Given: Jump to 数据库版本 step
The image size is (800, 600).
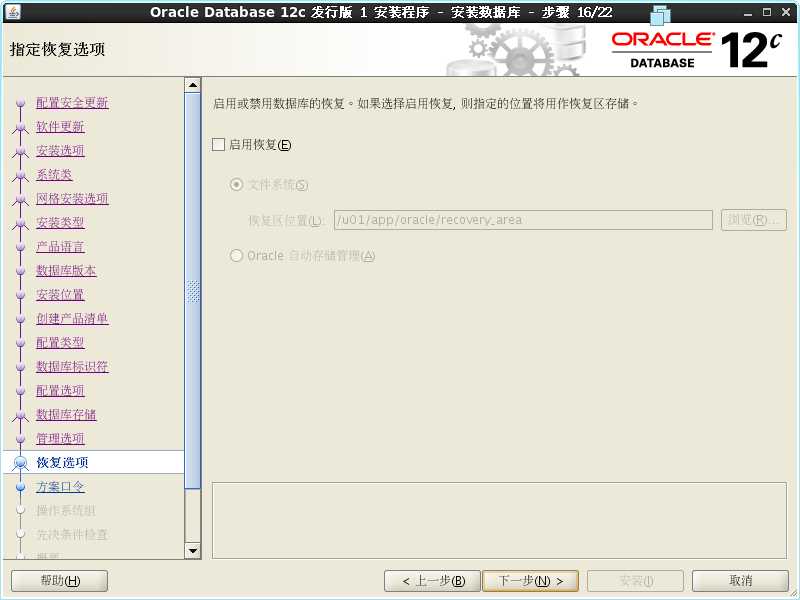Looking at the screenshot, I should click(66, 270).
